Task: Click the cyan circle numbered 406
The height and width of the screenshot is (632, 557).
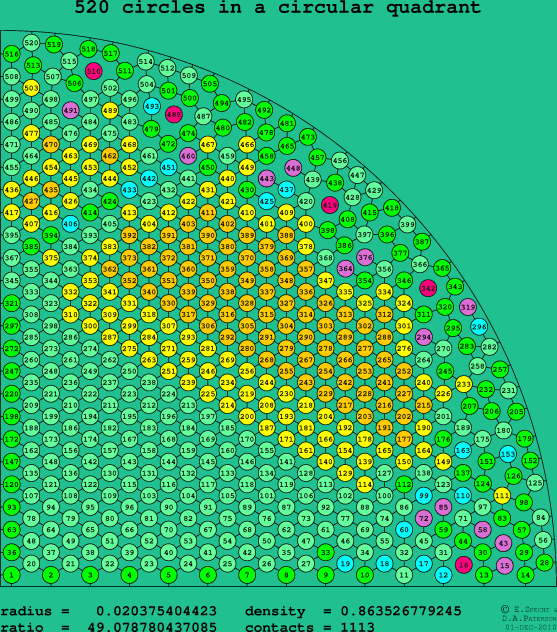Action: (71, 224)
